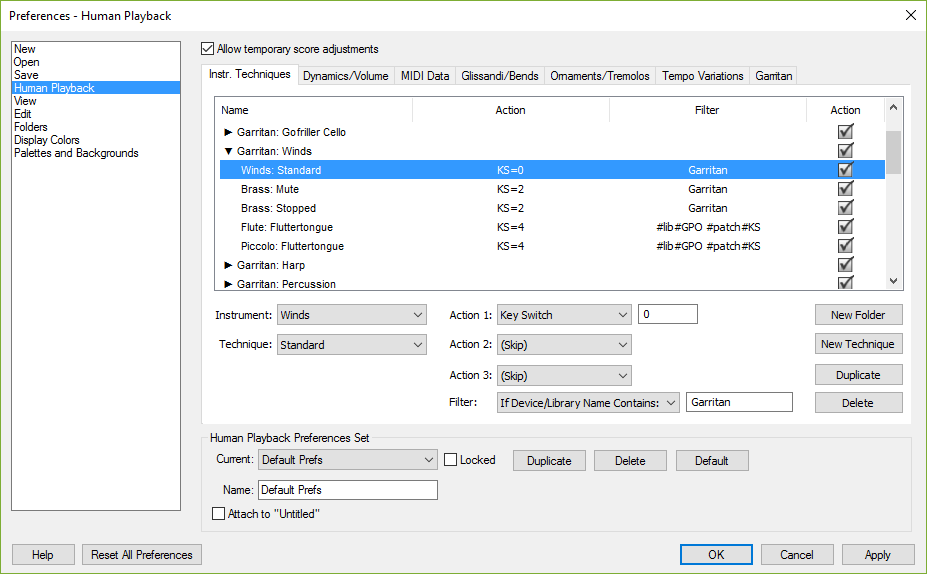Click the New Technique button

[858, 344]
